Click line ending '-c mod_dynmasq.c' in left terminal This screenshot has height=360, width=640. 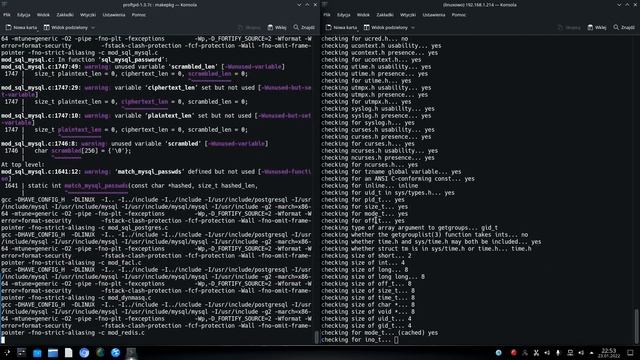click(76, 298)
